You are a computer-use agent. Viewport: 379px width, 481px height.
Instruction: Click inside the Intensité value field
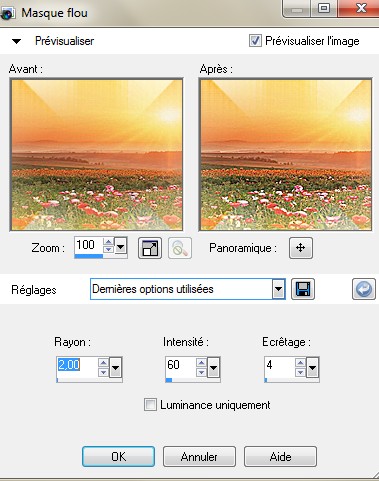pyautogui.click(x=181, y=366)
